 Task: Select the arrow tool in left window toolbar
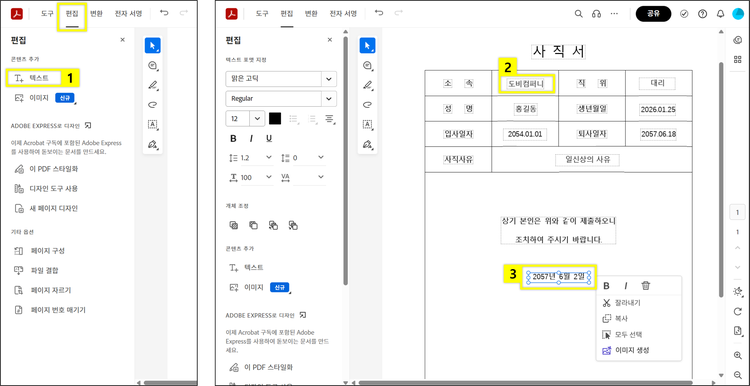153,45
